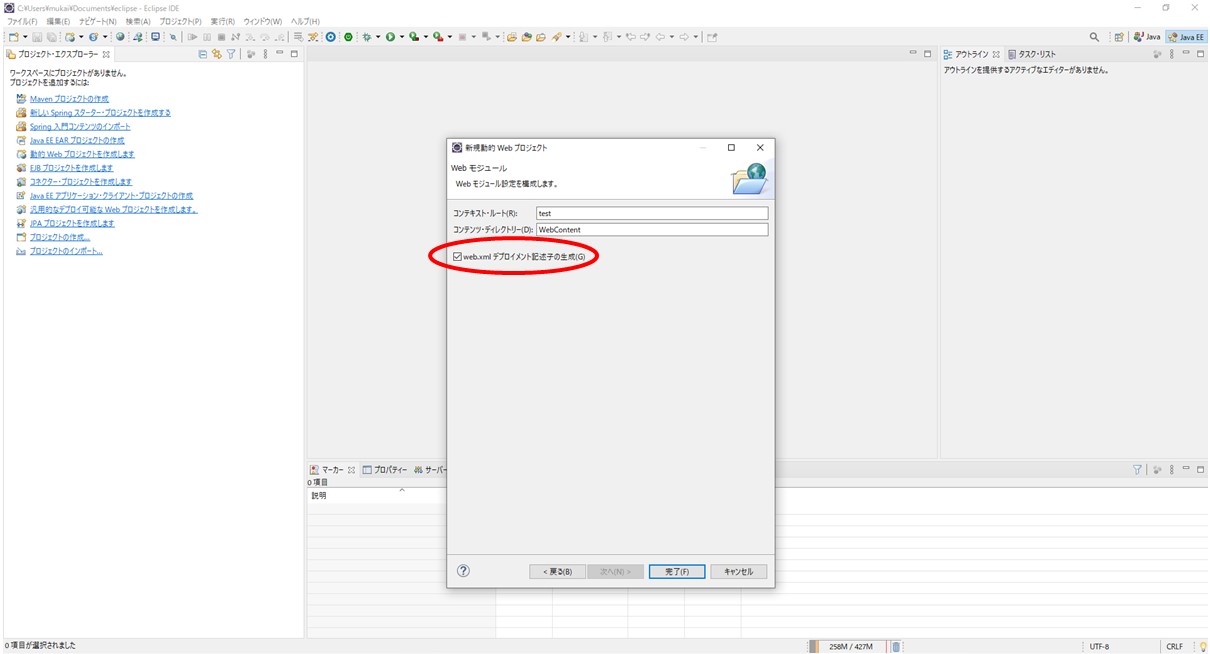Click the 完了(F) button
This screenshot has height=654, width=1210.
click(x=677, y=572)
